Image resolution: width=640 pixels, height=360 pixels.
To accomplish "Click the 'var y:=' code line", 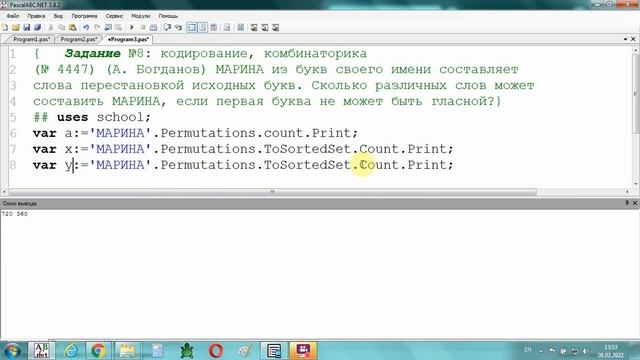I will 243,165.
